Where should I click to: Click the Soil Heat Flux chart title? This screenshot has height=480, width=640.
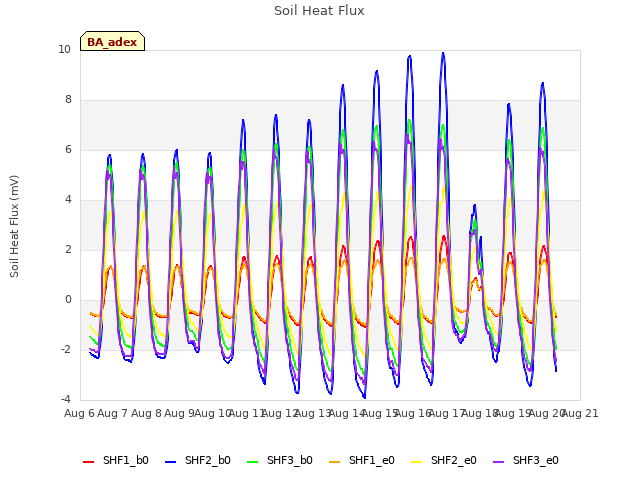(x=319, y=11)
